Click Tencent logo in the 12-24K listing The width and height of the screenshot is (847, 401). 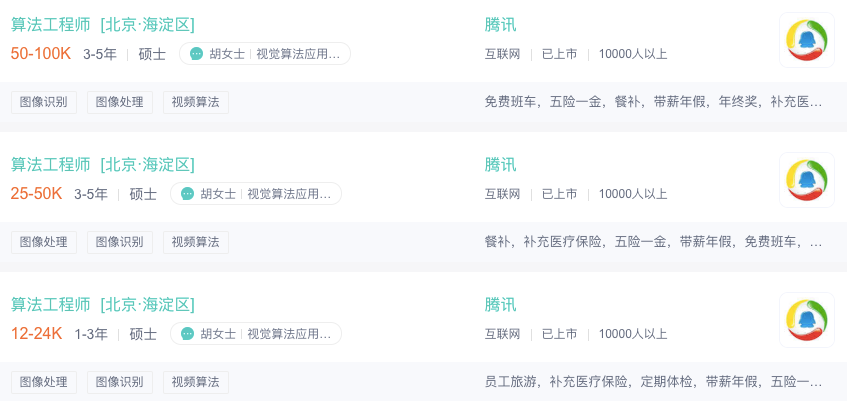(x=806, y=320)
